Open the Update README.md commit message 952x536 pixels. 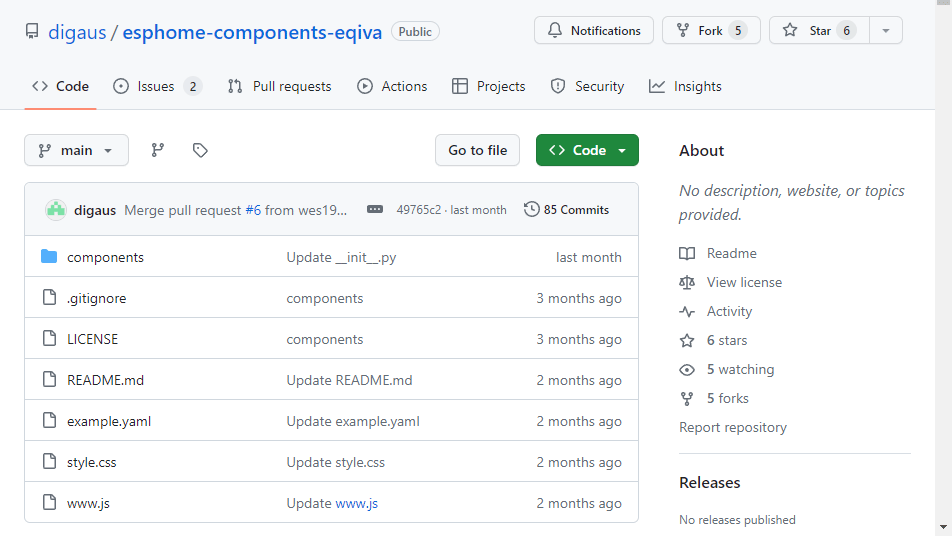[349, 381]
